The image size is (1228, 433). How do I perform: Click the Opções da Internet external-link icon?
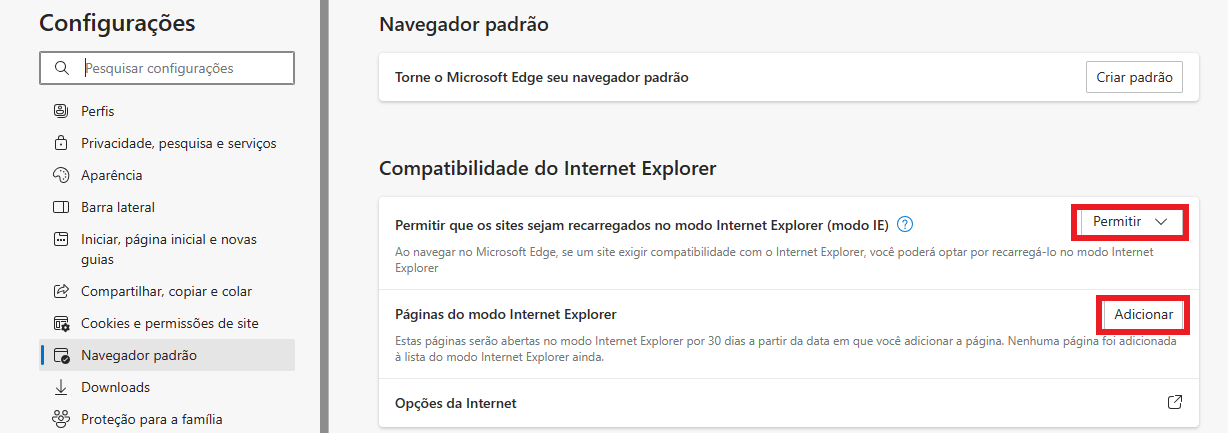coord(1175,402)
